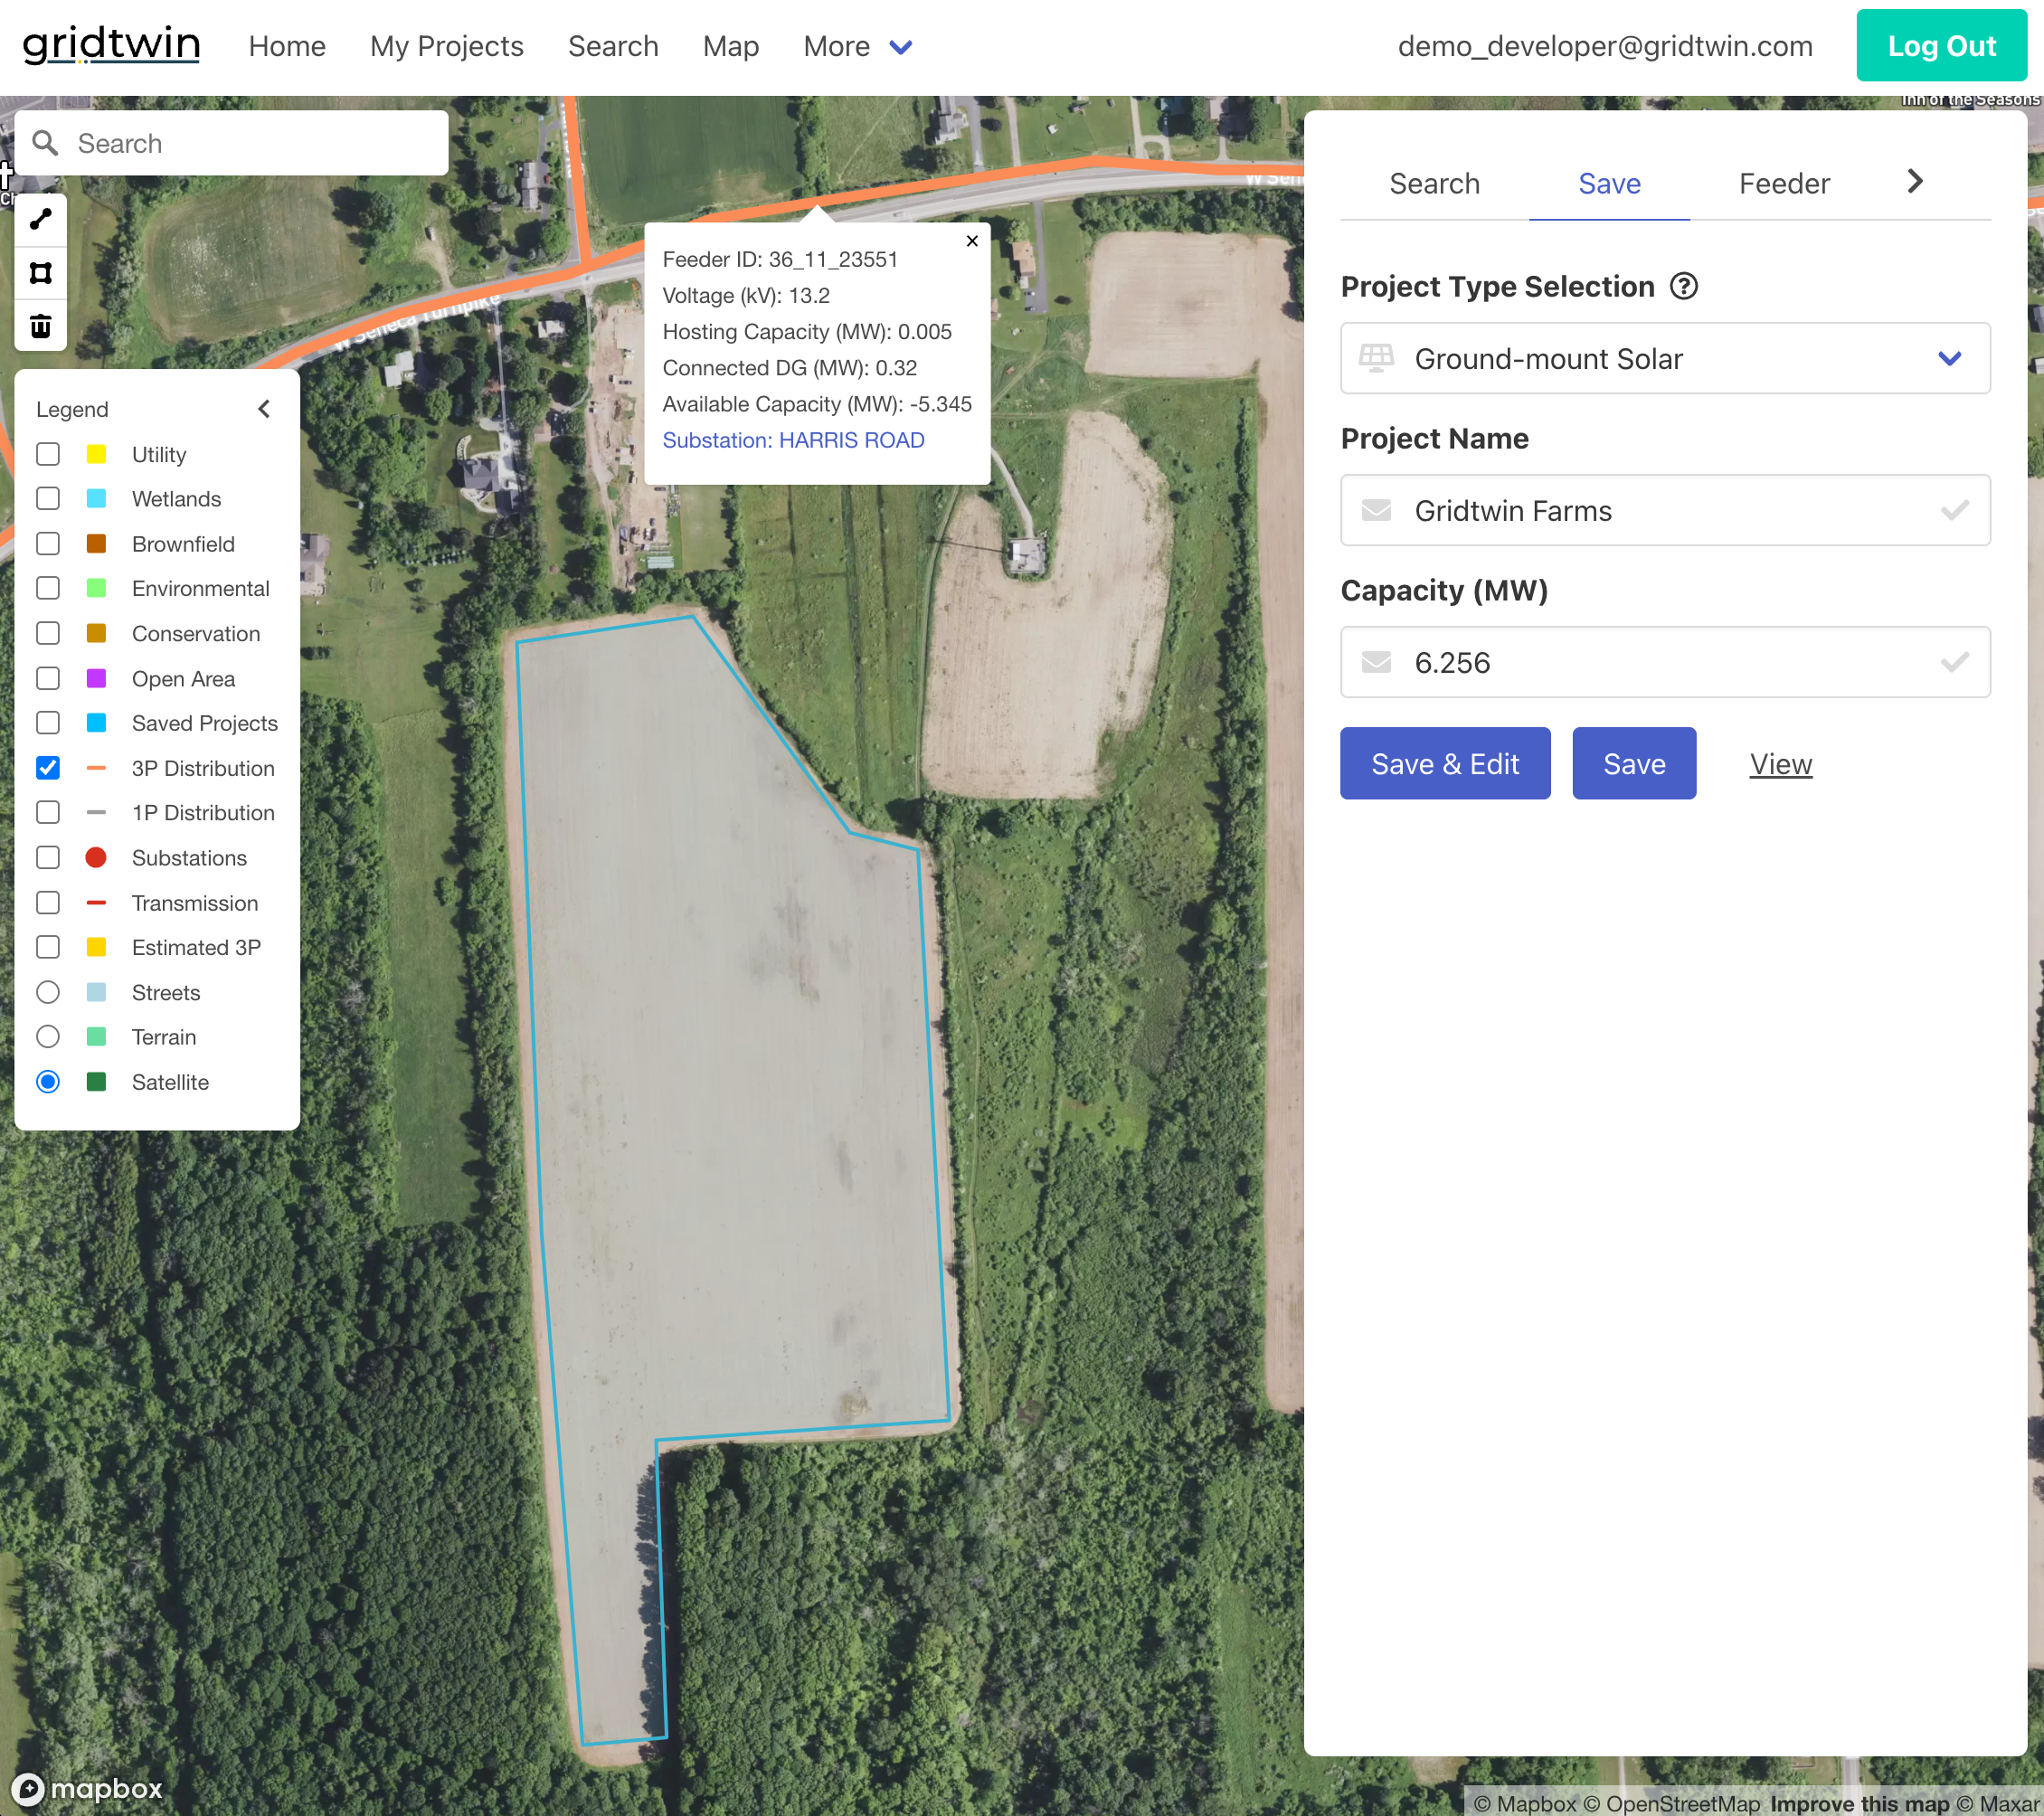Click the trash delete tool
The image size is (2044, 1816).
click(x=40, y=325)
